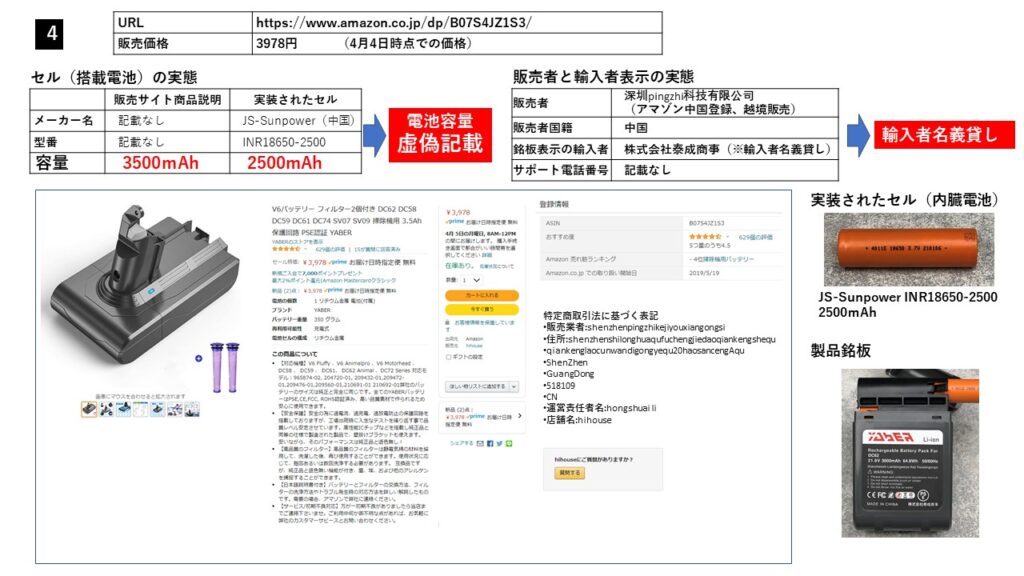Open the quantity dropdown selector

[x=470, y=281]
